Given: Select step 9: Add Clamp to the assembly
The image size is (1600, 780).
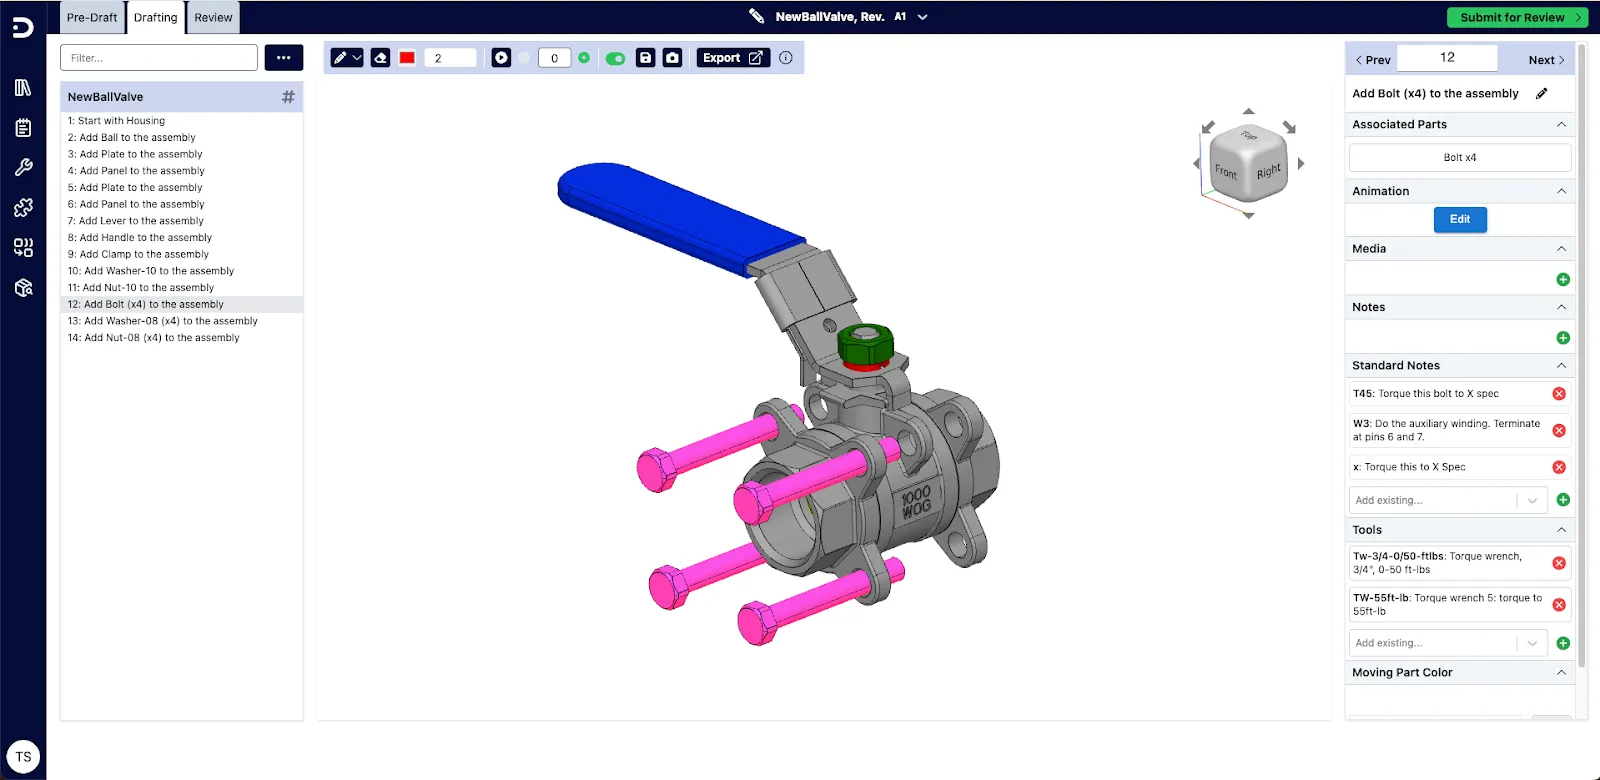Looking at the screenshot, I should point(181,254).
